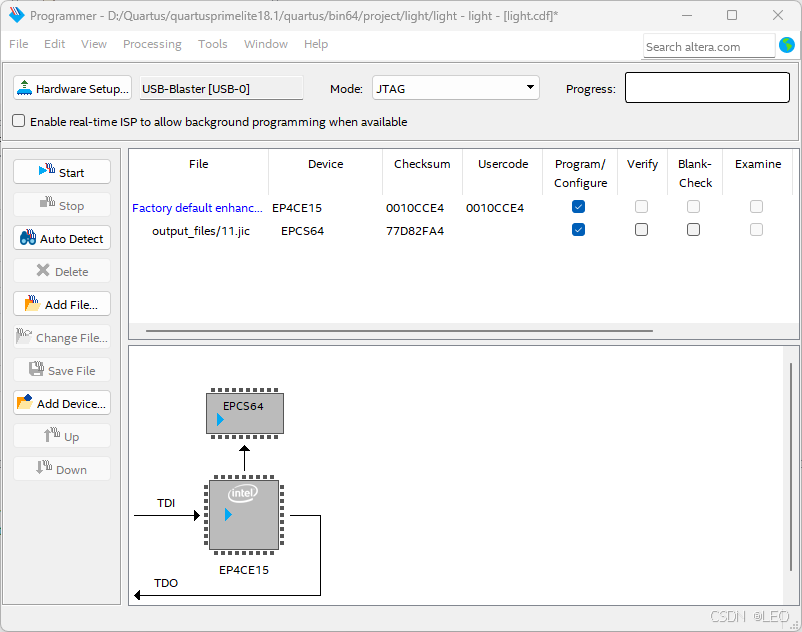Image resolution: width=802 pixels, height=632 pixels.
Task: Maximize the Programmer window
Action: pos(732,15)
